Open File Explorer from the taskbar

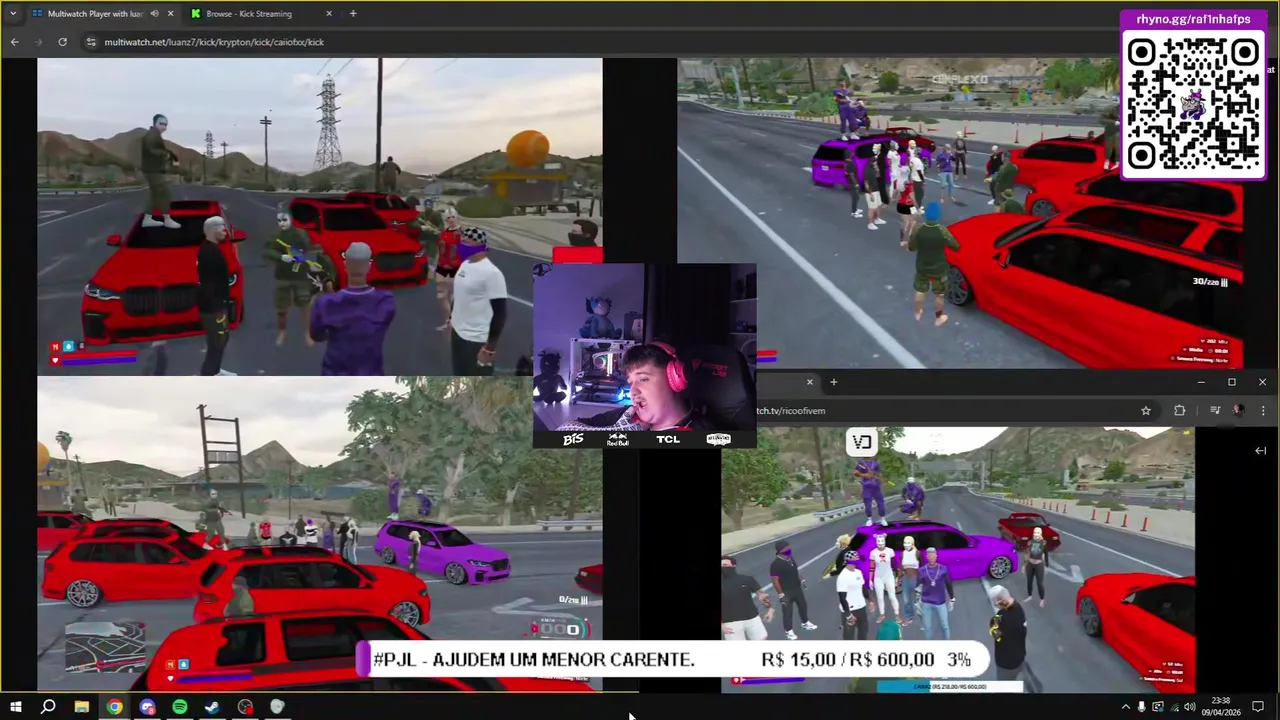[x=81, y=707]
